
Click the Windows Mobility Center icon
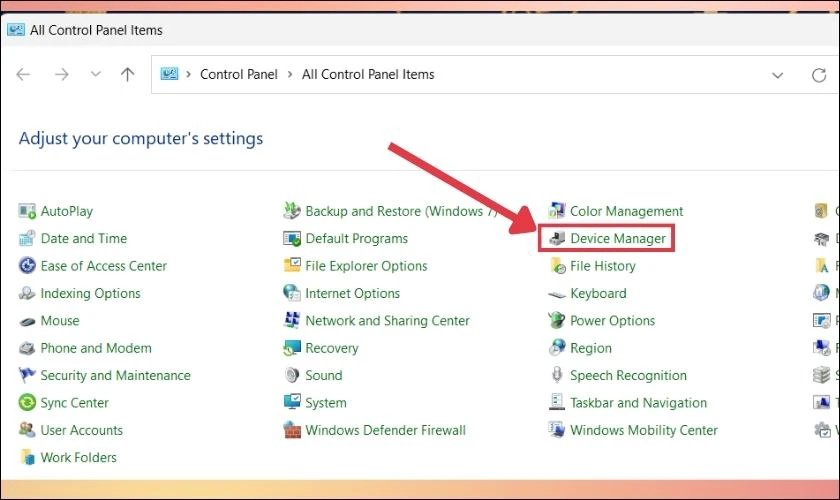click(x=557, y=430)
